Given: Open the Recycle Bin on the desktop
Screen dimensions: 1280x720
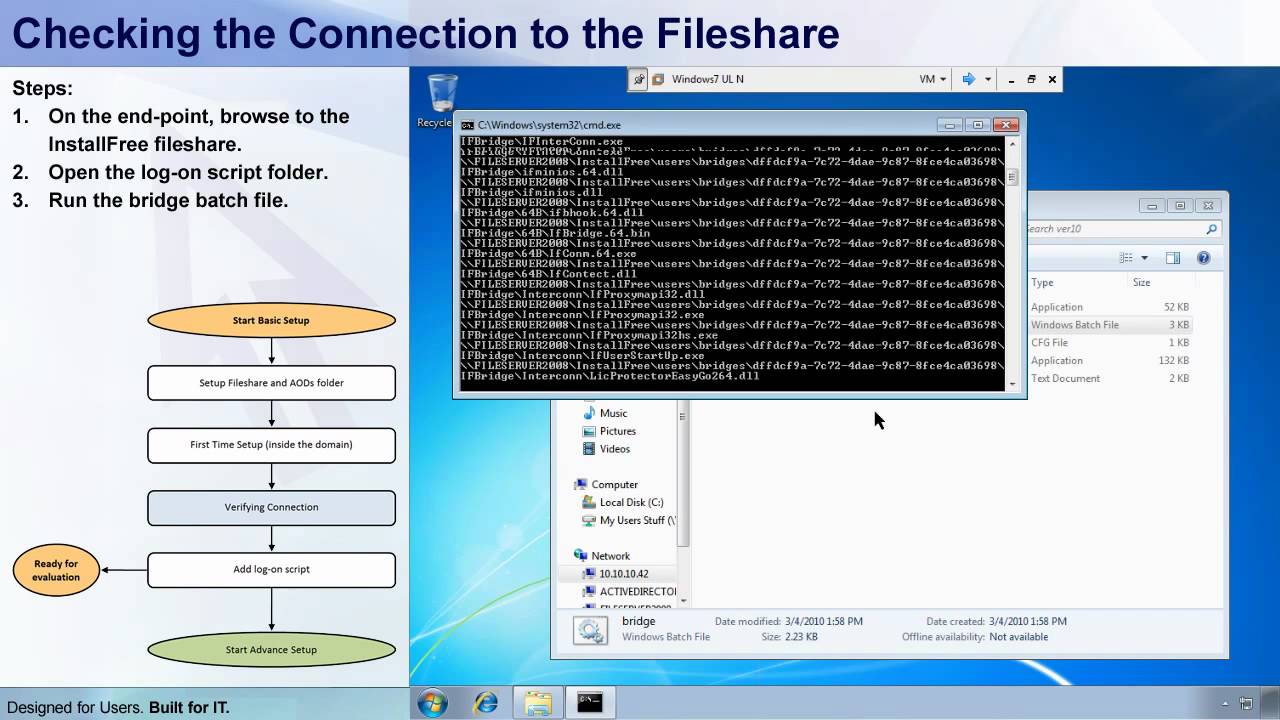Looking at the screenshot, I should 442,100.
